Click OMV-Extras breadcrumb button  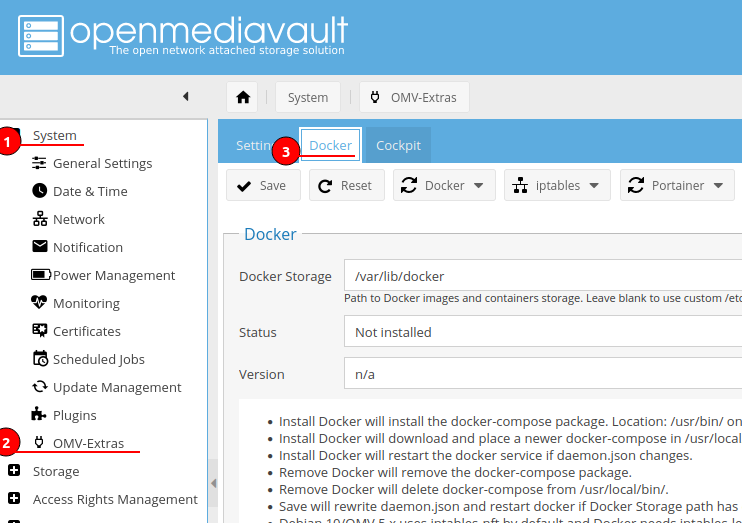click(414, 97)
